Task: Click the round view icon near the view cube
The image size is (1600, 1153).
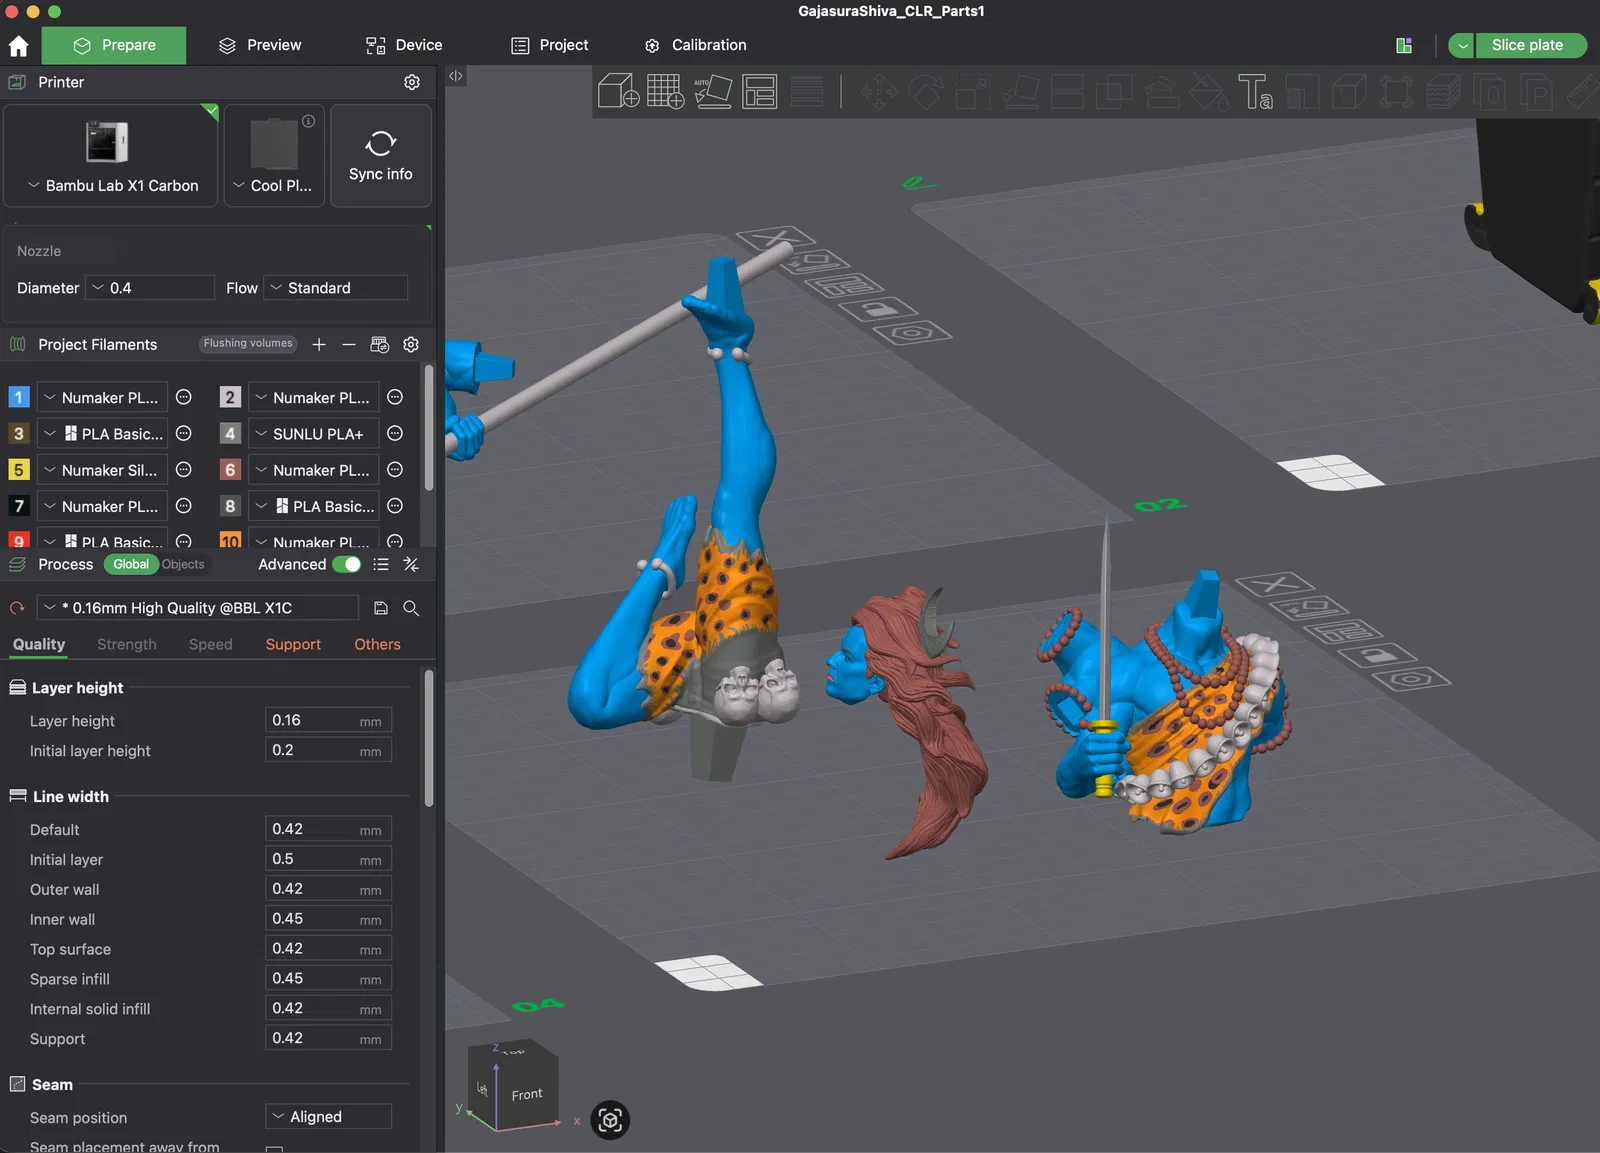Action: click(x=610, y=1120)
